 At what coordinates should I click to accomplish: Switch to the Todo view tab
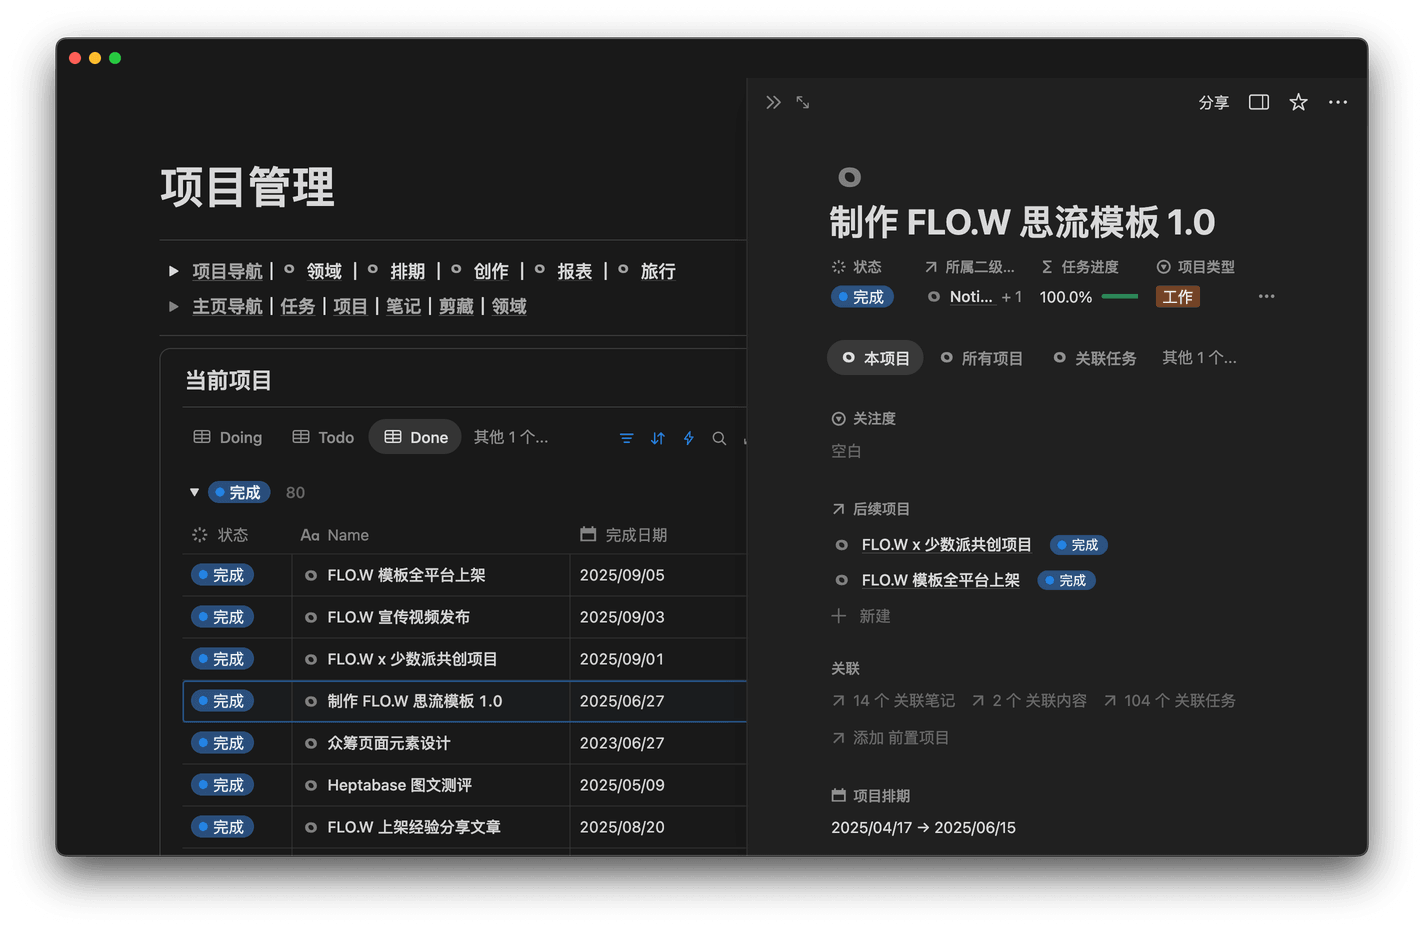pos(322,436)
